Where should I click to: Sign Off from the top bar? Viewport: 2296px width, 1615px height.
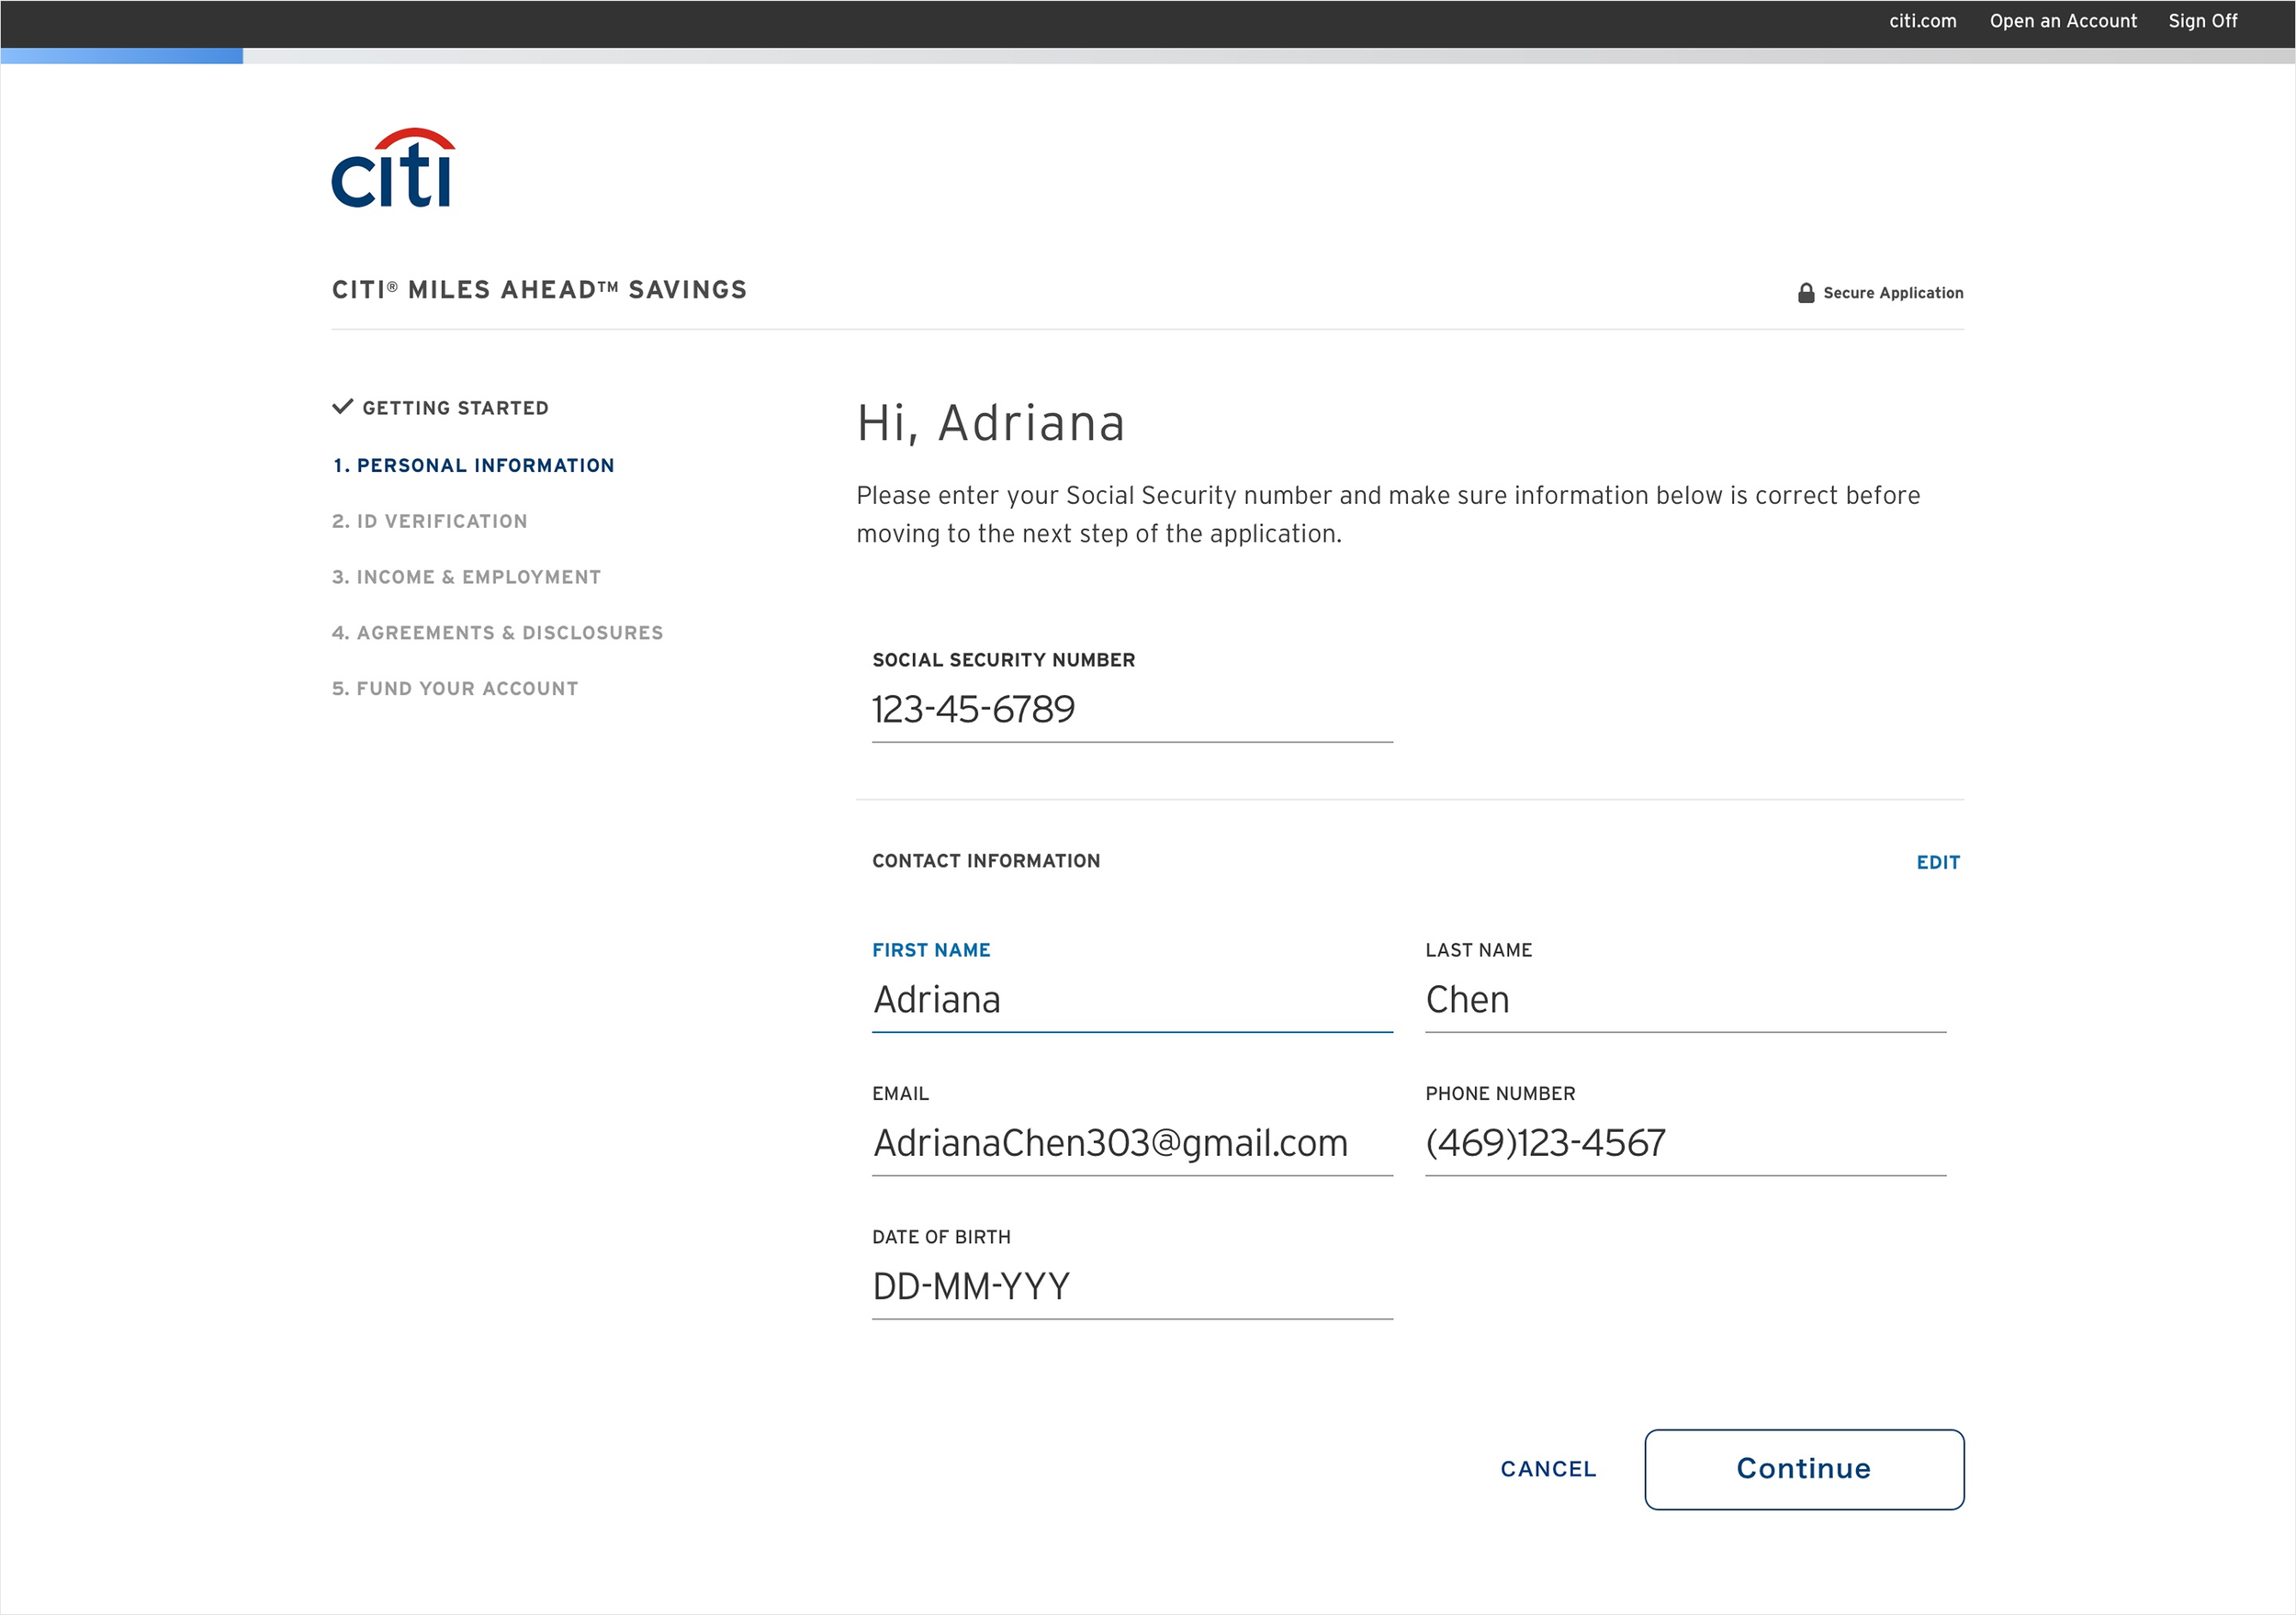pyautogui.click(x=2202, y=21)
